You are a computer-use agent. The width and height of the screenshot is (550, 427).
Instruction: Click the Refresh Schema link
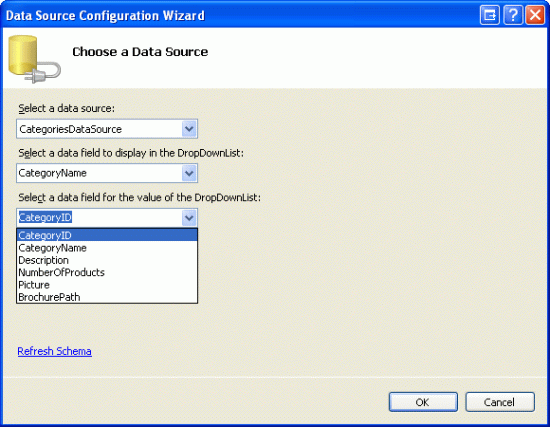point(54,351)
